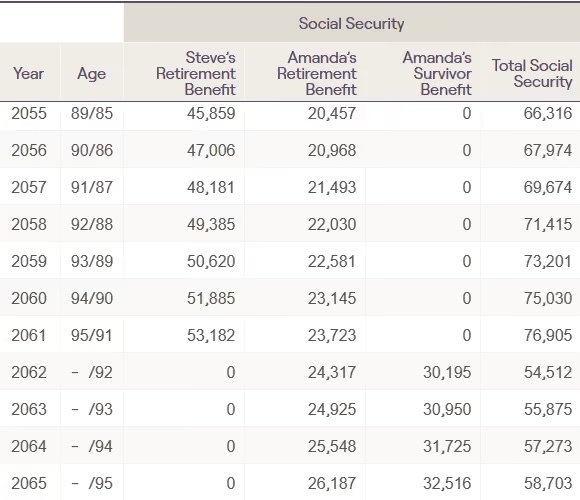Click the age cell showing – /94
Viewport: 580px width, 500px height.
coord(92,446)
